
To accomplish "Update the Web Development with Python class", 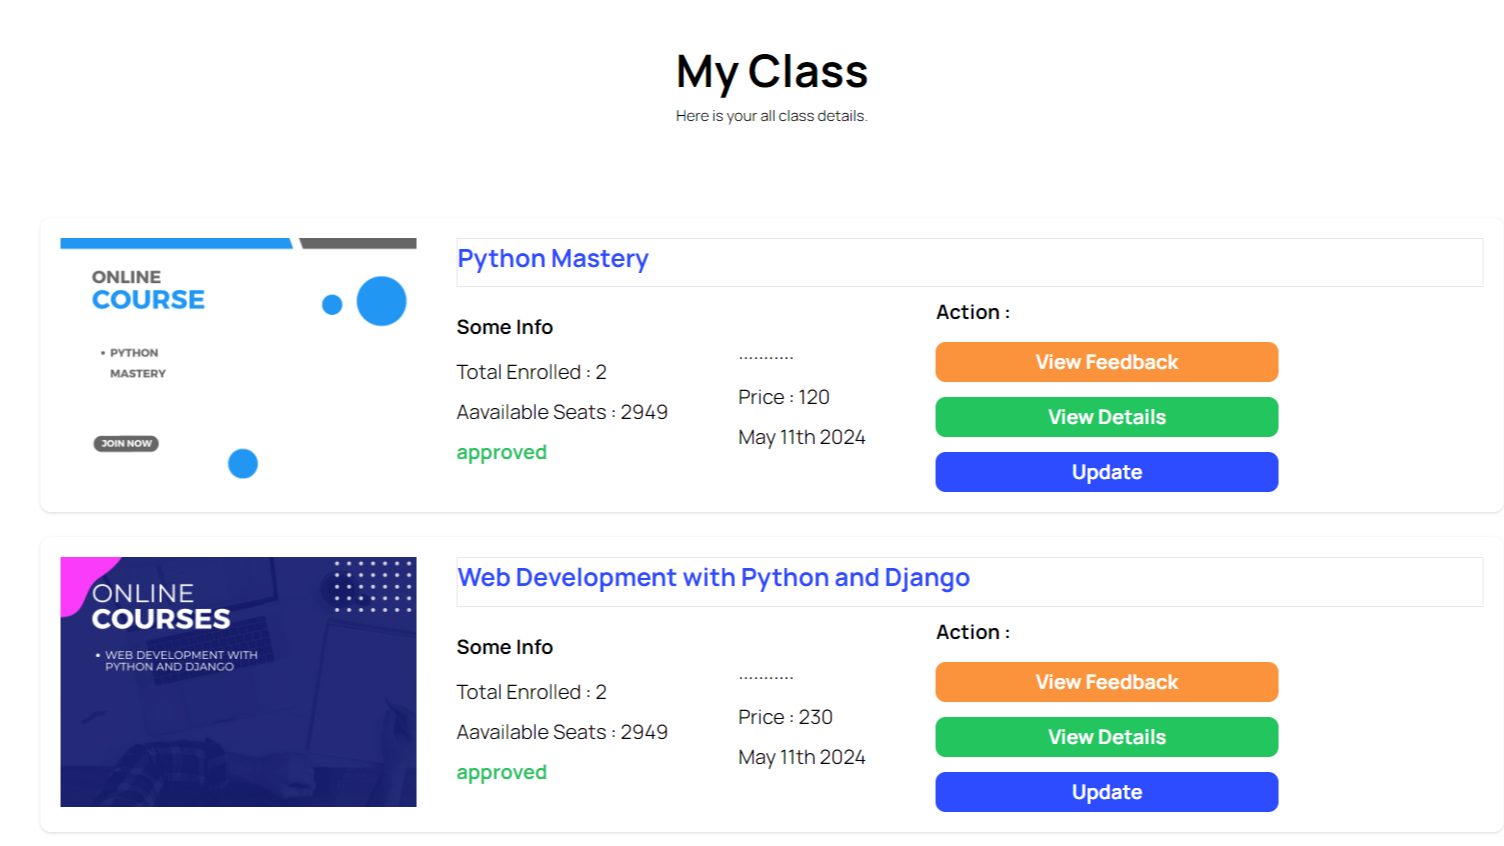I will 1106,792.
